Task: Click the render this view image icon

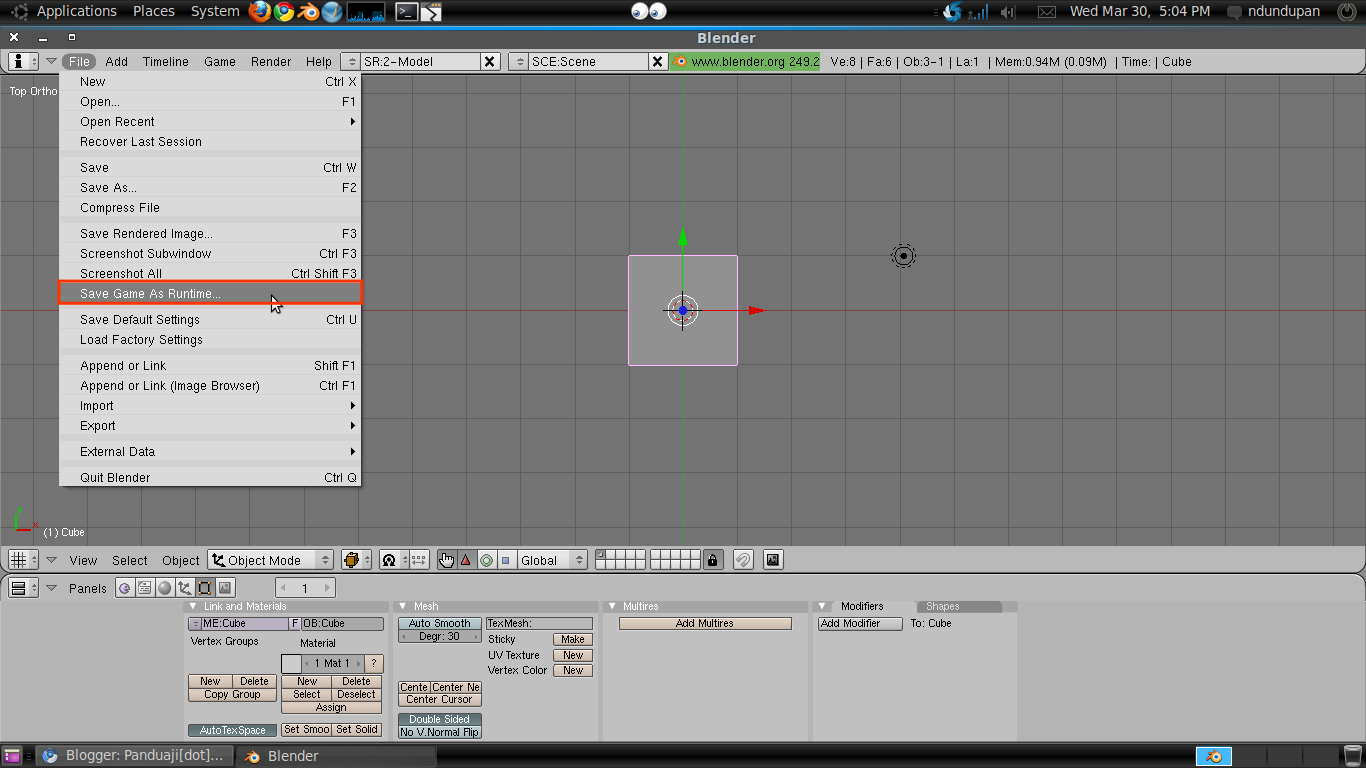Action: [773, 560]
